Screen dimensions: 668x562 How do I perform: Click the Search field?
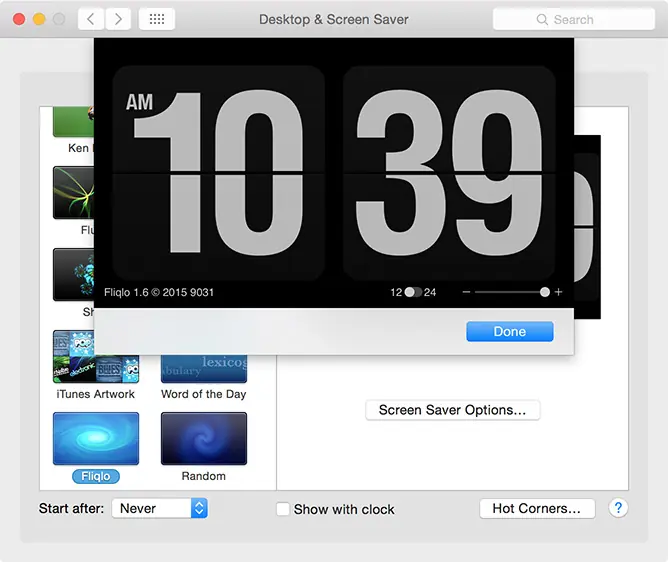pyautogui.click(x=573, y=20)
